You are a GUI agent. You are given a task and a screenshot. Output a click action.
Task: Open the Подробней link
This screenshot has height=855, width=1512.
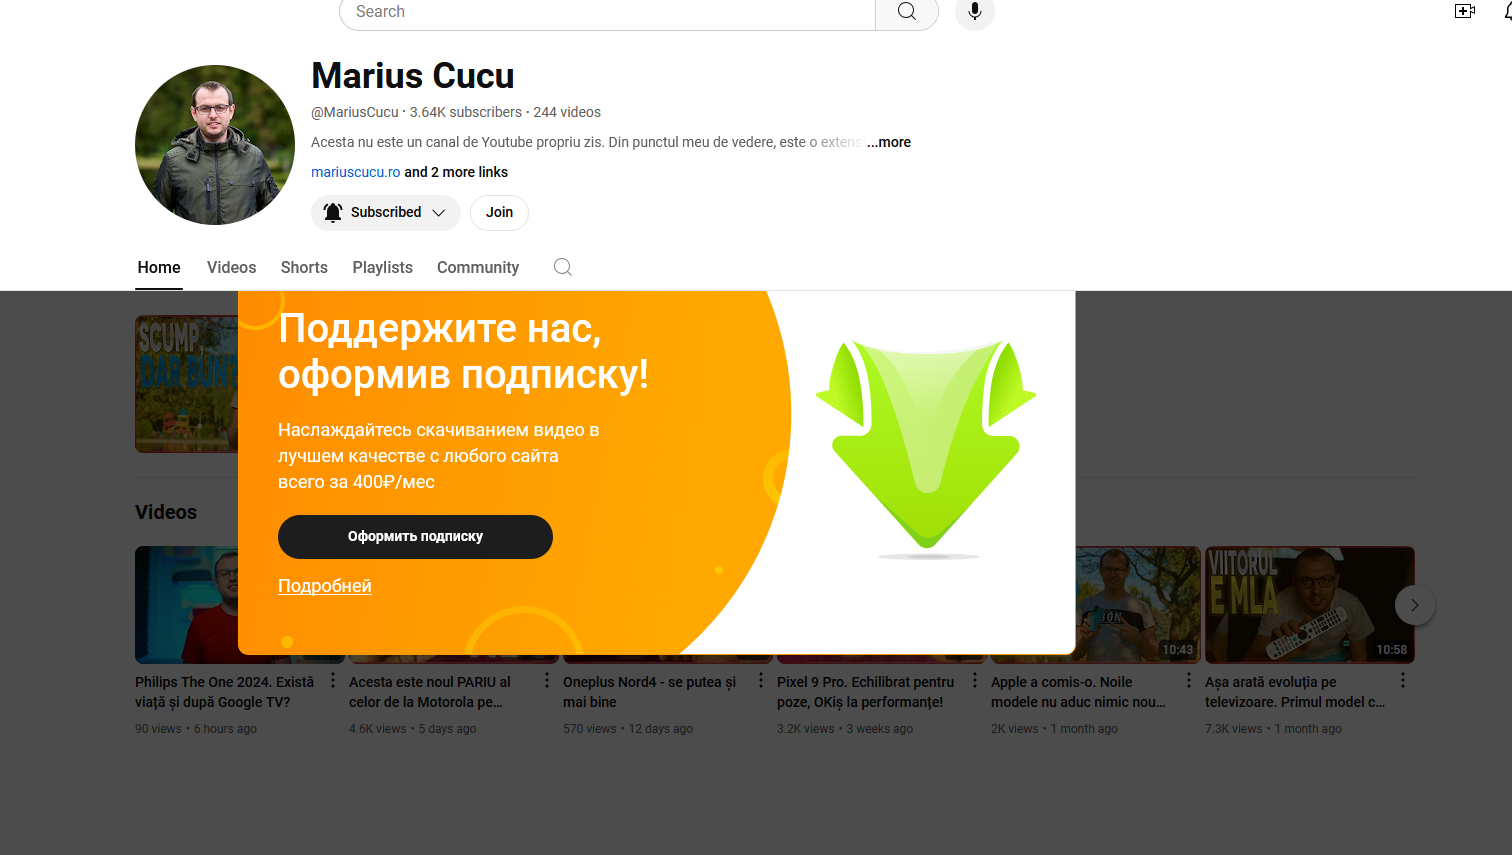(x=325, y=586)
